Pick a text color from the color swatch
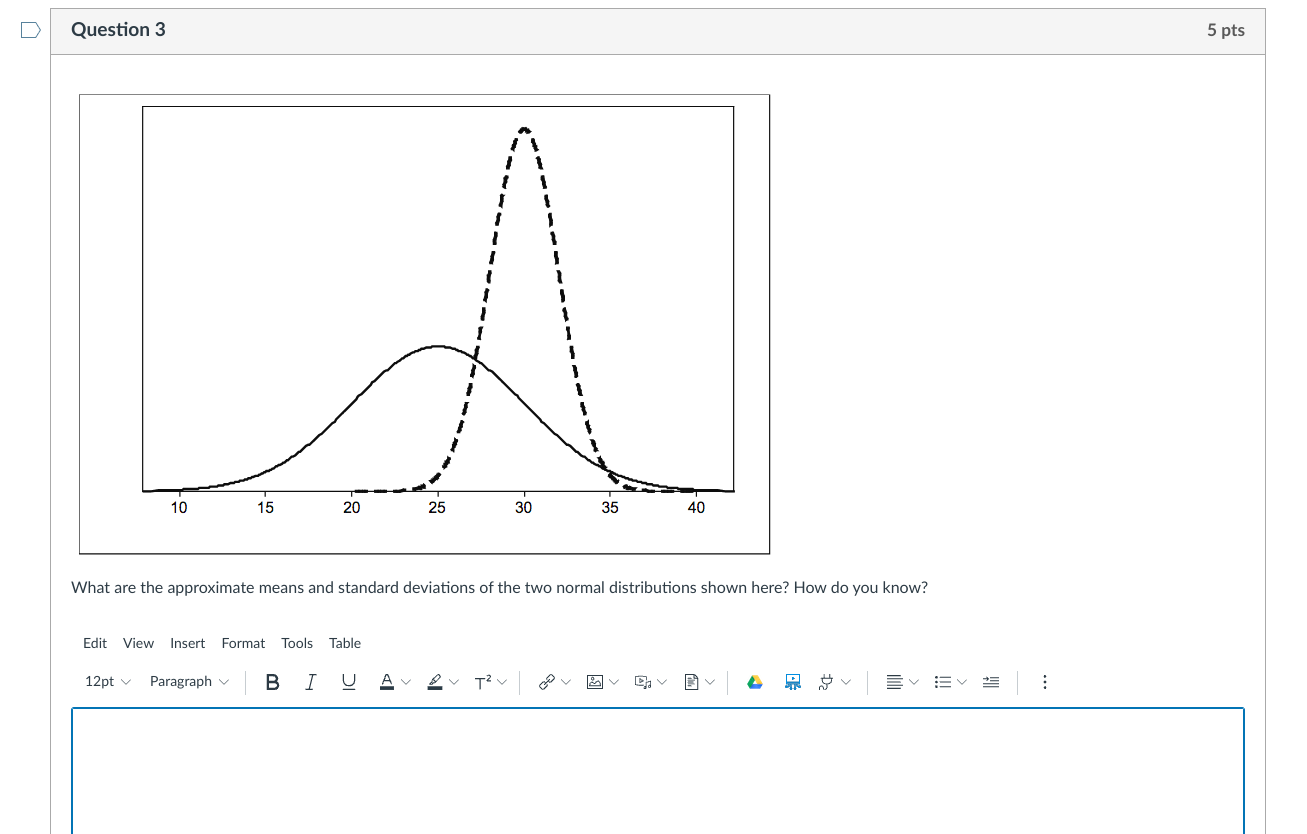 tap(387, 681)
